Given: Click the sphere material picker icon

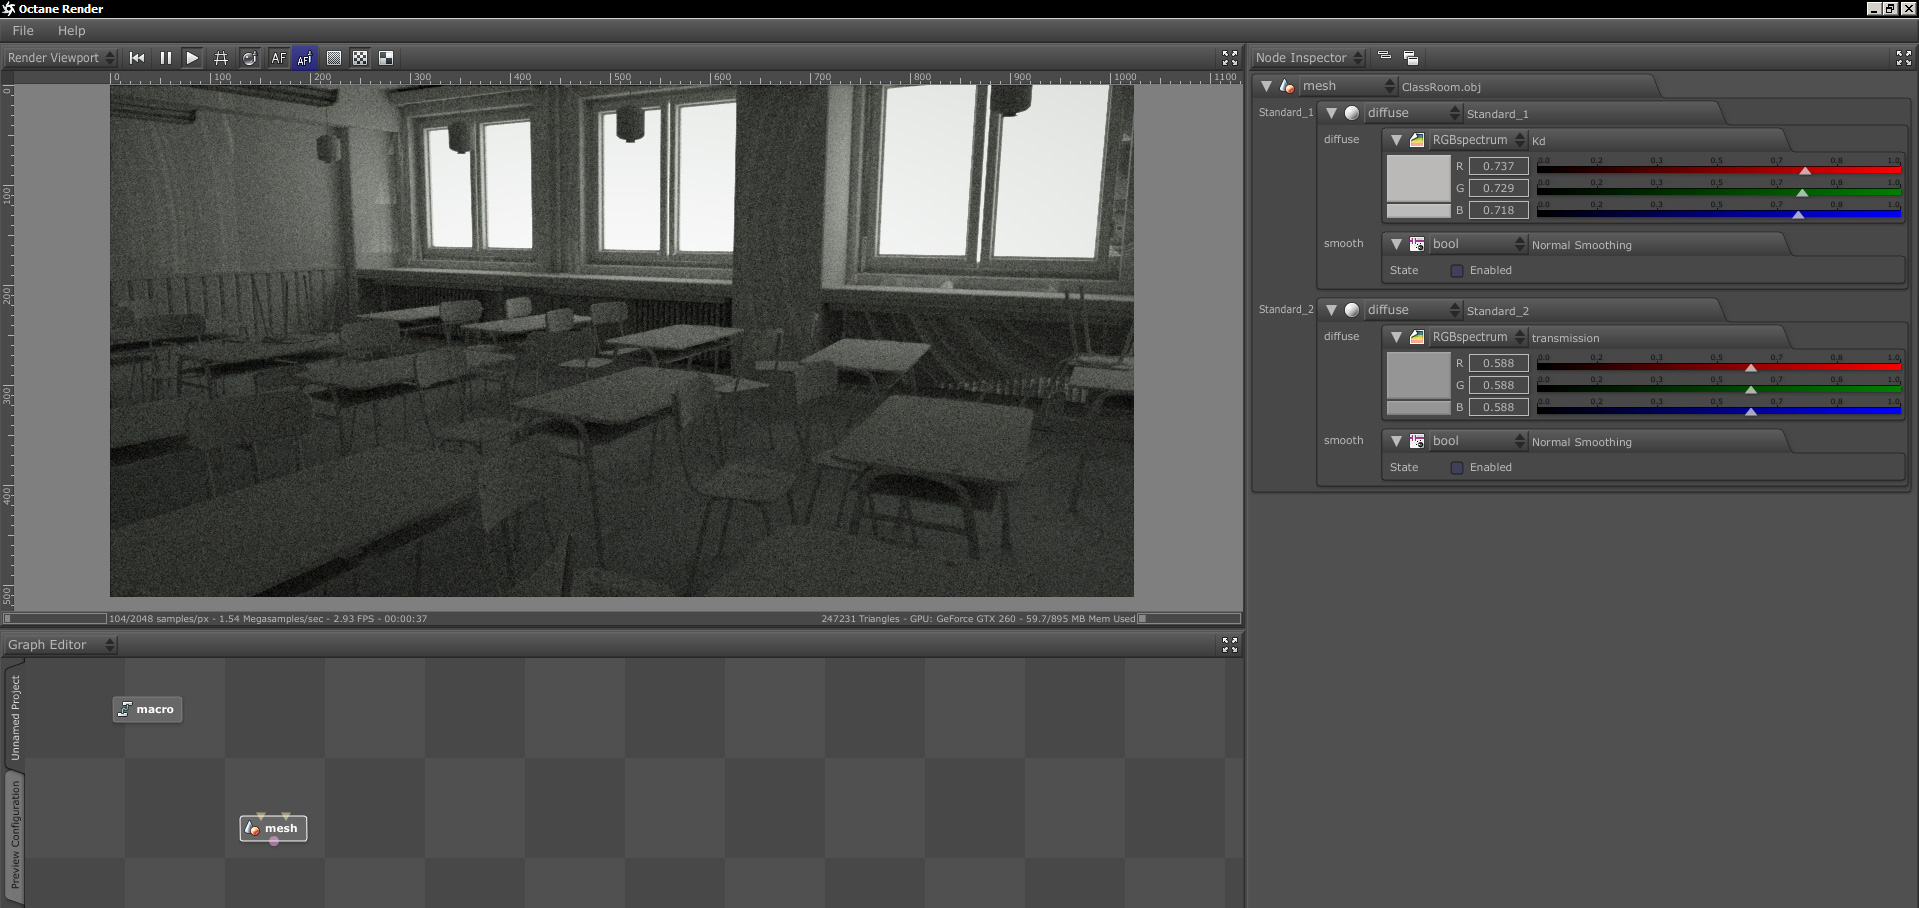Looking at the screenshot, I should click(x=249, y=58).
